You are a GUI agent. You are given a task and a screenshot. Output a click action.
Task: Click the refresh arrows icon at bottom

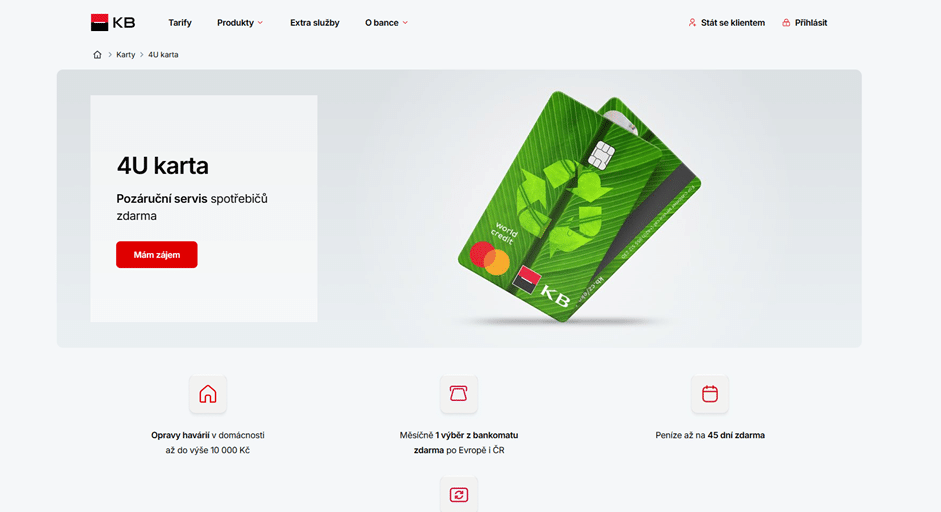coord(458,495)
